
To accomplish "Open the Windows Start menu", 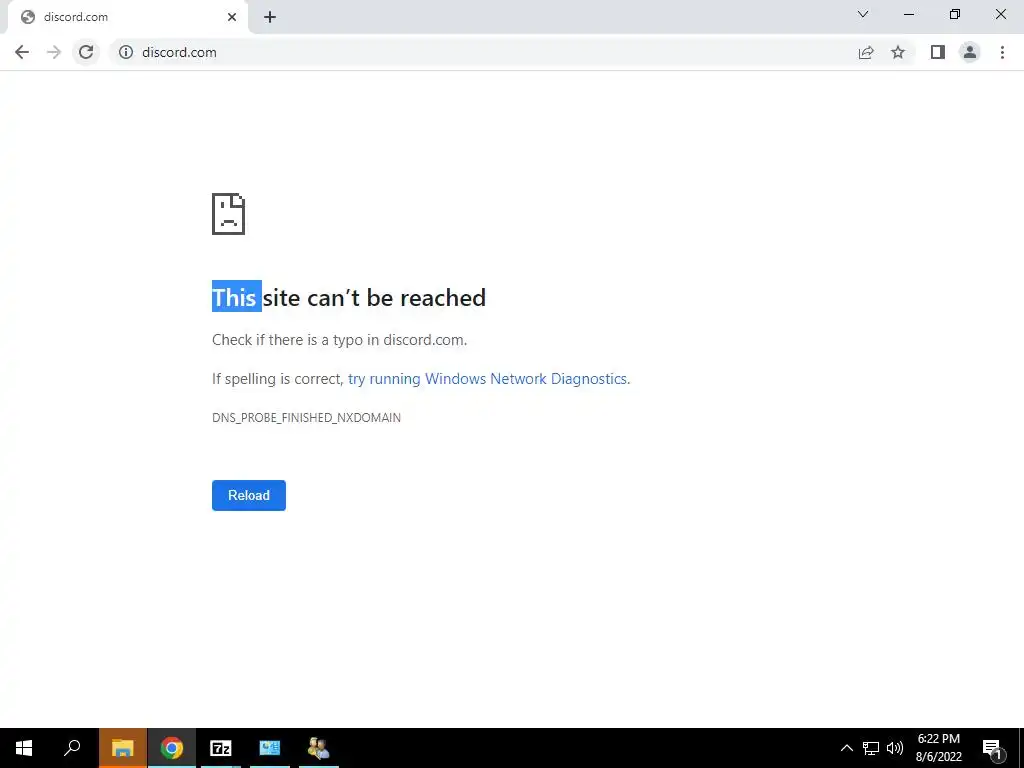I will coord(24,748).
